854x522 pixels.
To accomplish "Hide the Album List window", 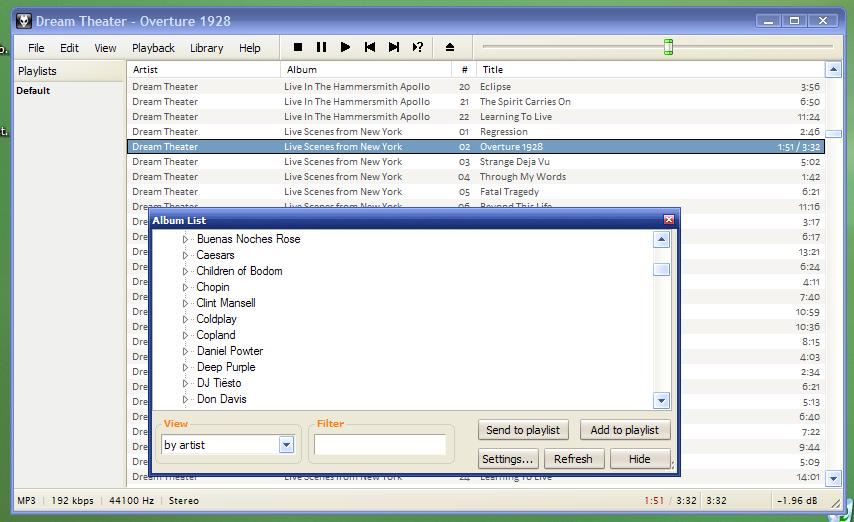I will click(x=640, y=459).
